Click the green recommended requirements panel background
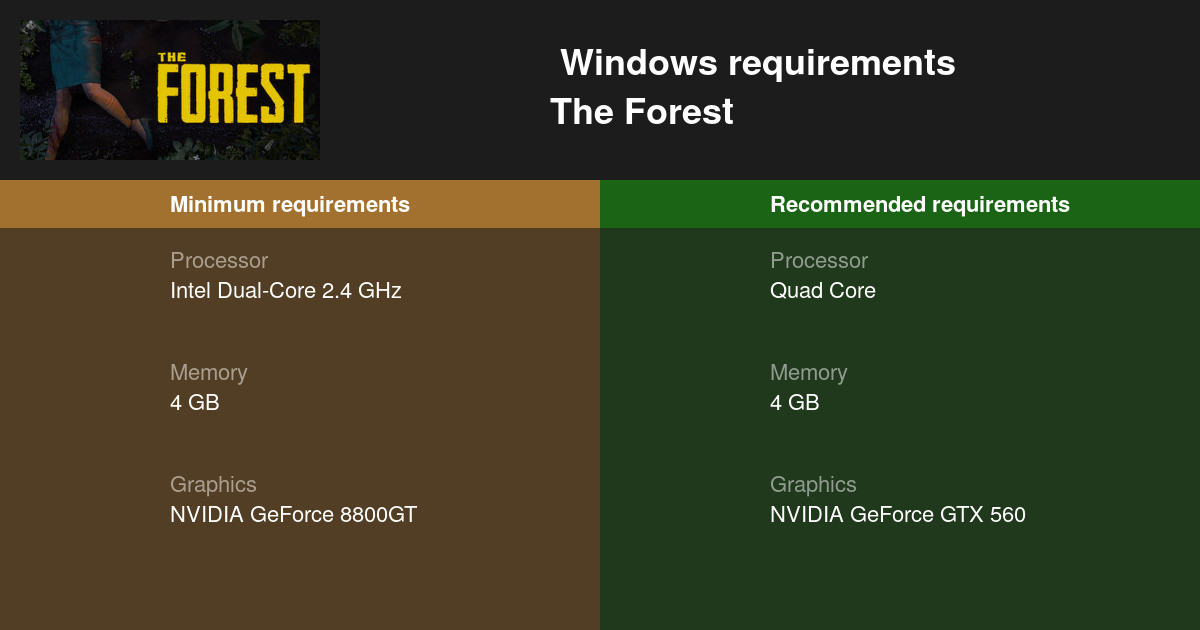The width and height of the screenshot is (1200, 630). (x=900, y=580)
